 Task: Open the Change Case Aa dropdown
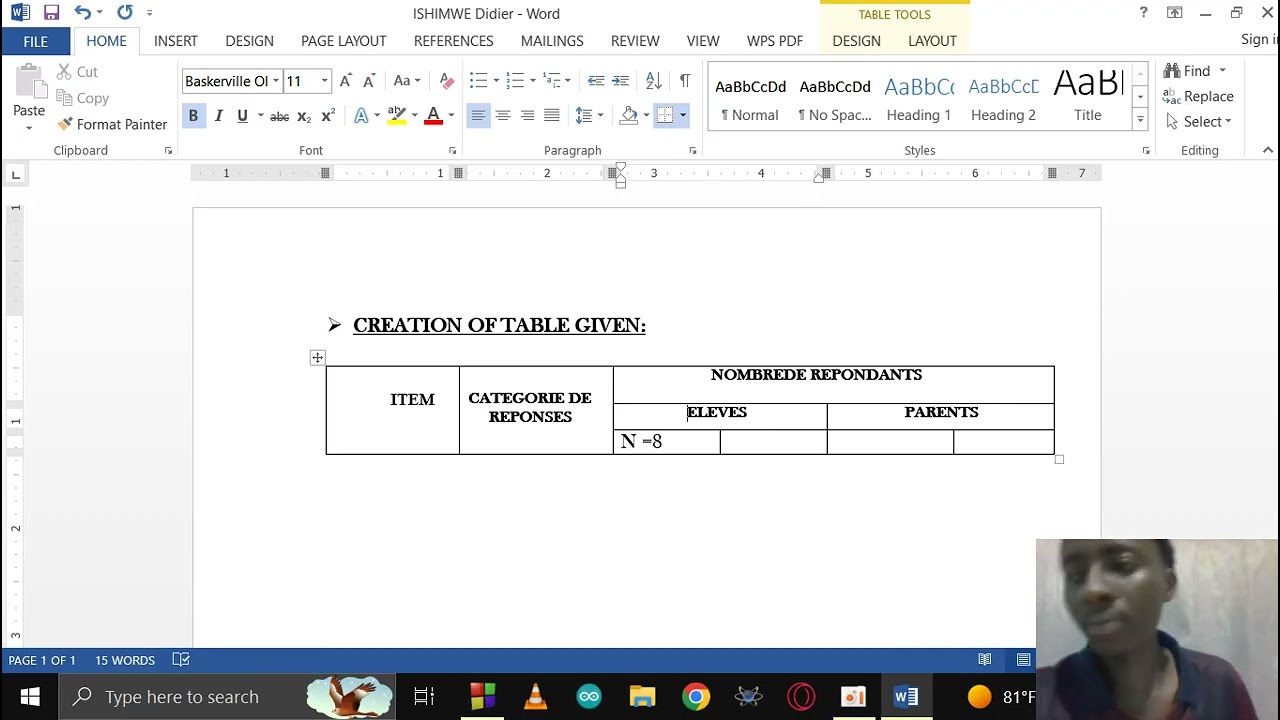point(407,81)
